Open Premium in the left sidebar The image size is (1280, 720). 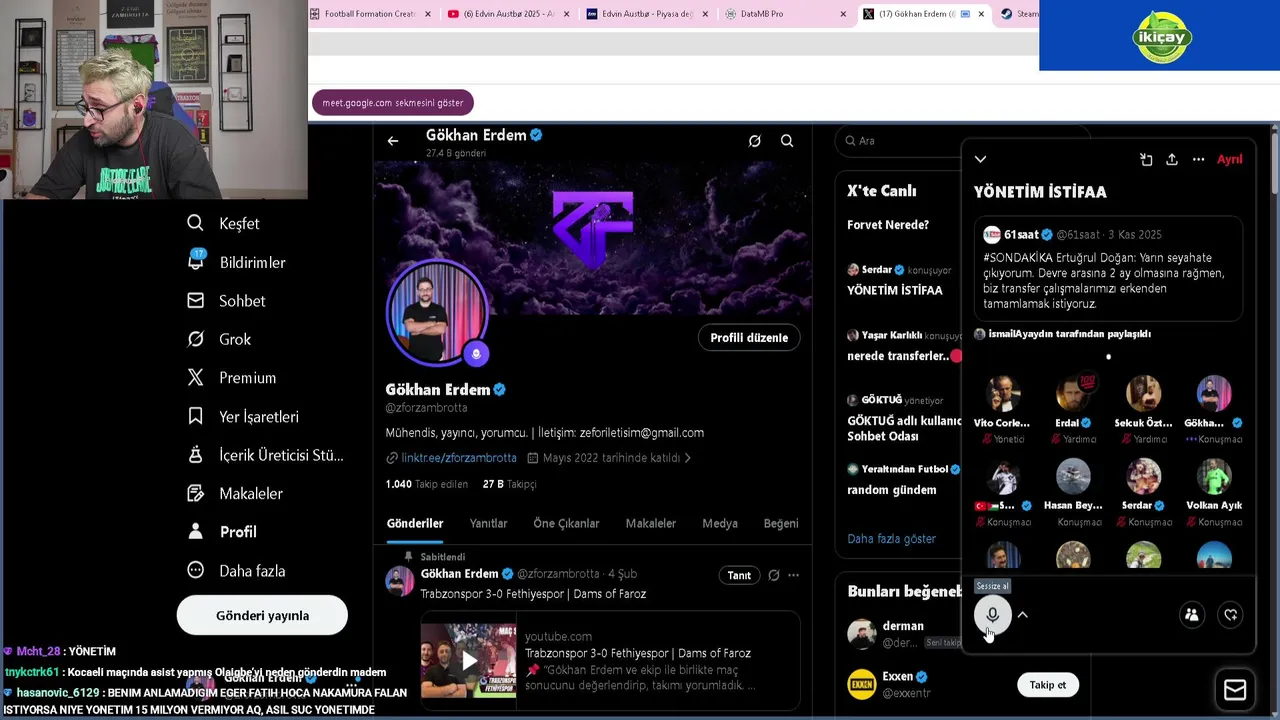pos(231,377)
